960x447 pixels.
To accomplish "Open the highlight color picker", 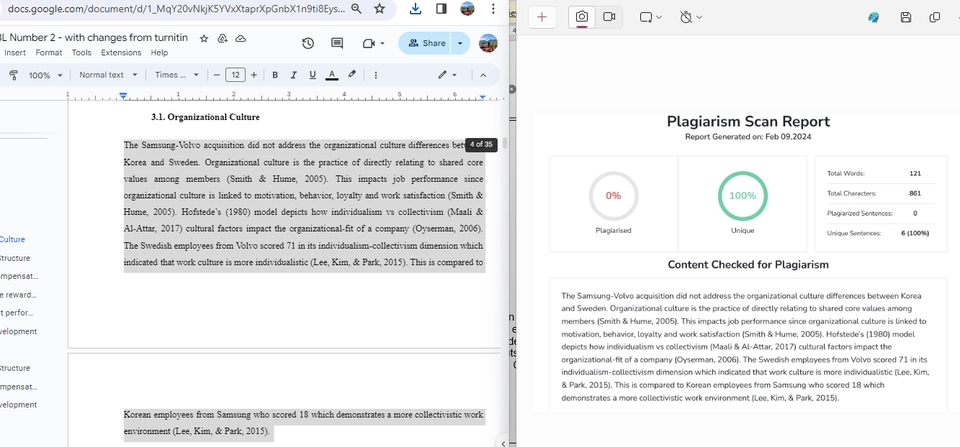I will (351, 75).
